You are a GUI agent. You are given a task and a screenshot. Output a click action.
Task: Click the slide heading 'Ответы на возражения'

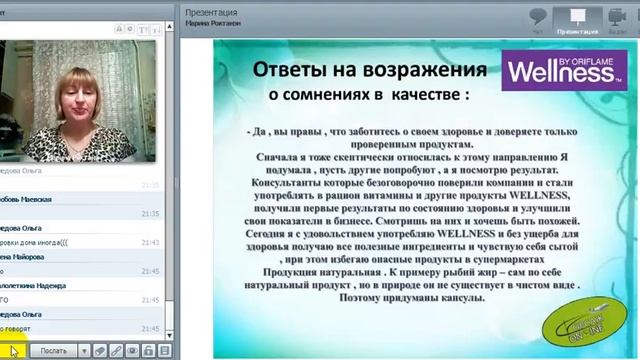click(370, 69)
